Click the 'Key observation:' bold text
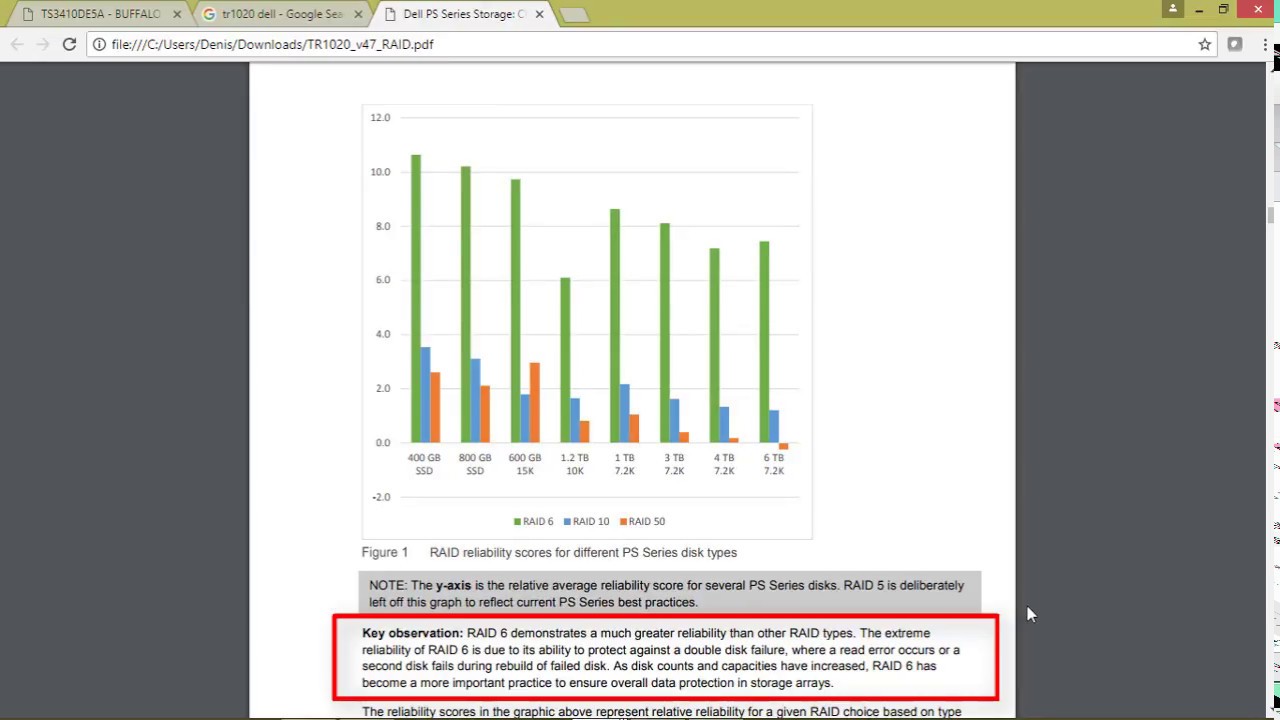 point(412,633)
